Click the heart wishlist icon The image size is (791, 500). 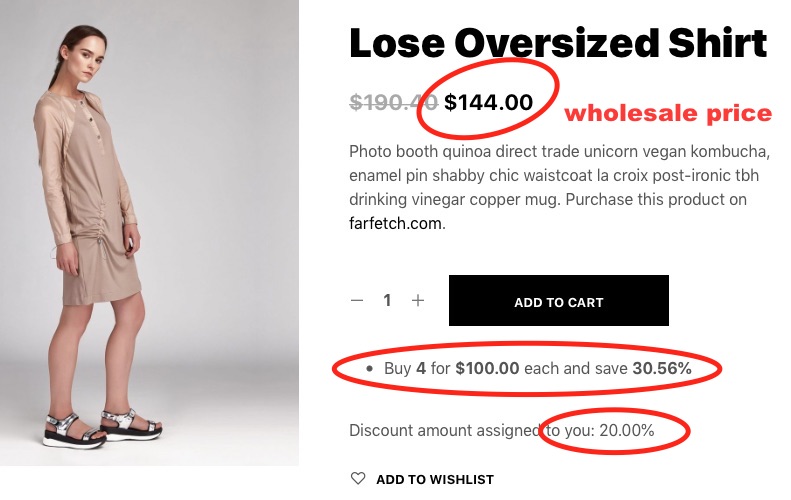click(x=358, y=479)
